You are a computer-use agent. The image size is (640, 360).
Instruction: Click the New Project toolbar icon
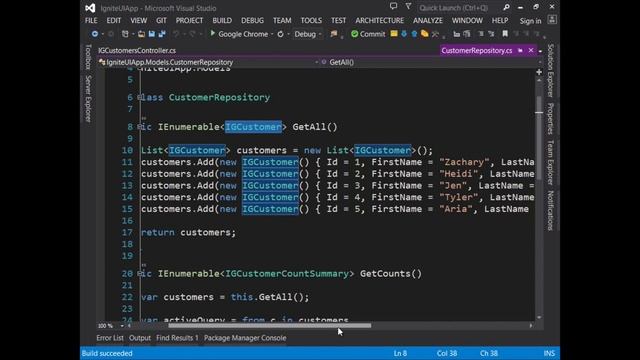(x=125, y=34)
